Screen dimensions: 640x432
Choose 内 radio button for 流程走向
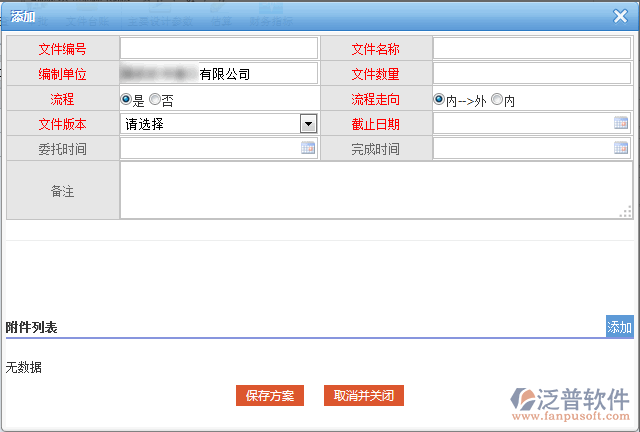pos(497,100)
